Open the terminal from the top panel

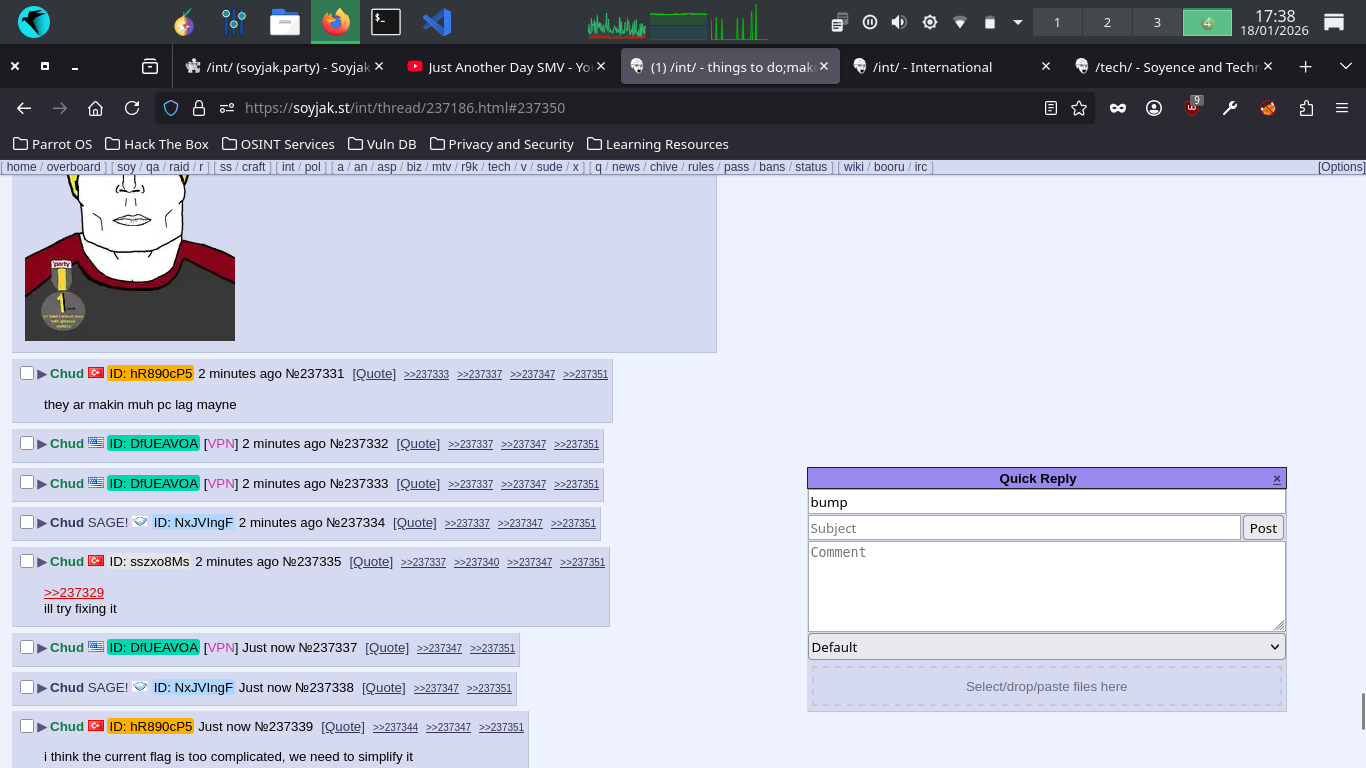(x=386, y=22)
